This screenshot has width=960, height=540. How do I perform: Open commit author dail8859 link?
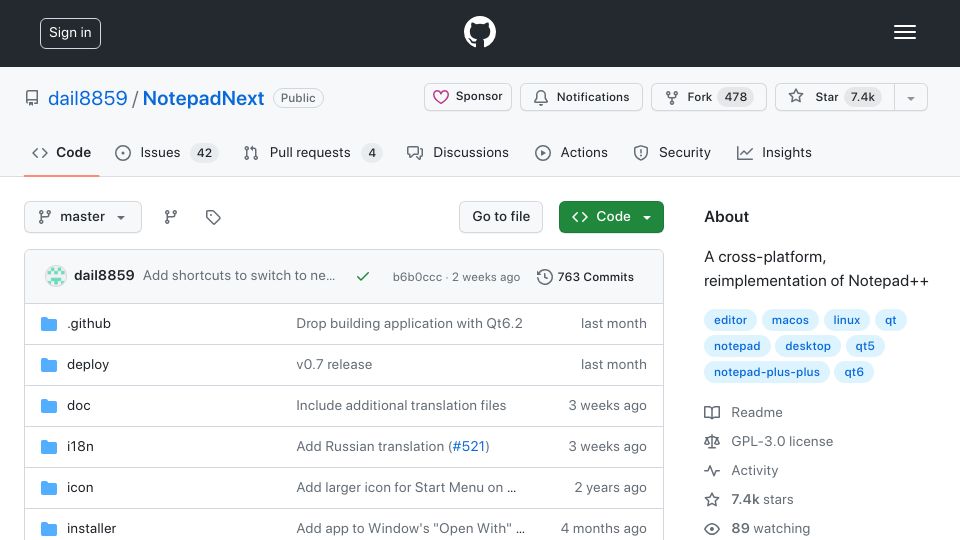(x=104, y=276)
